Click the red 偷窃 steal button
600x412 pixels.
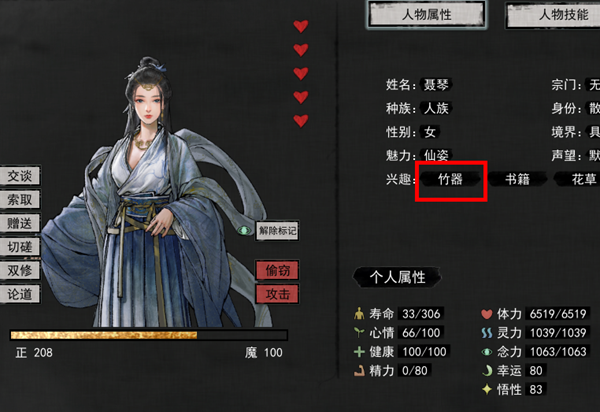pyautogui.click(x=277, y=270)
